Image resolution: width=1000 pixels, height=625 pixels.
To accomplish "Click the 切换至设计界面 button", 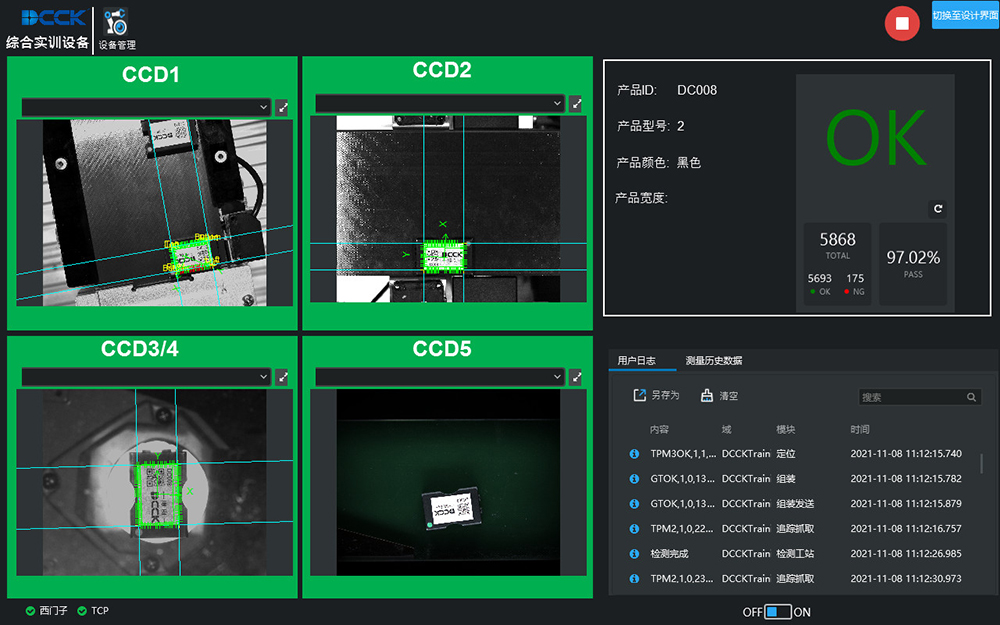I will [x=964, y=15].
